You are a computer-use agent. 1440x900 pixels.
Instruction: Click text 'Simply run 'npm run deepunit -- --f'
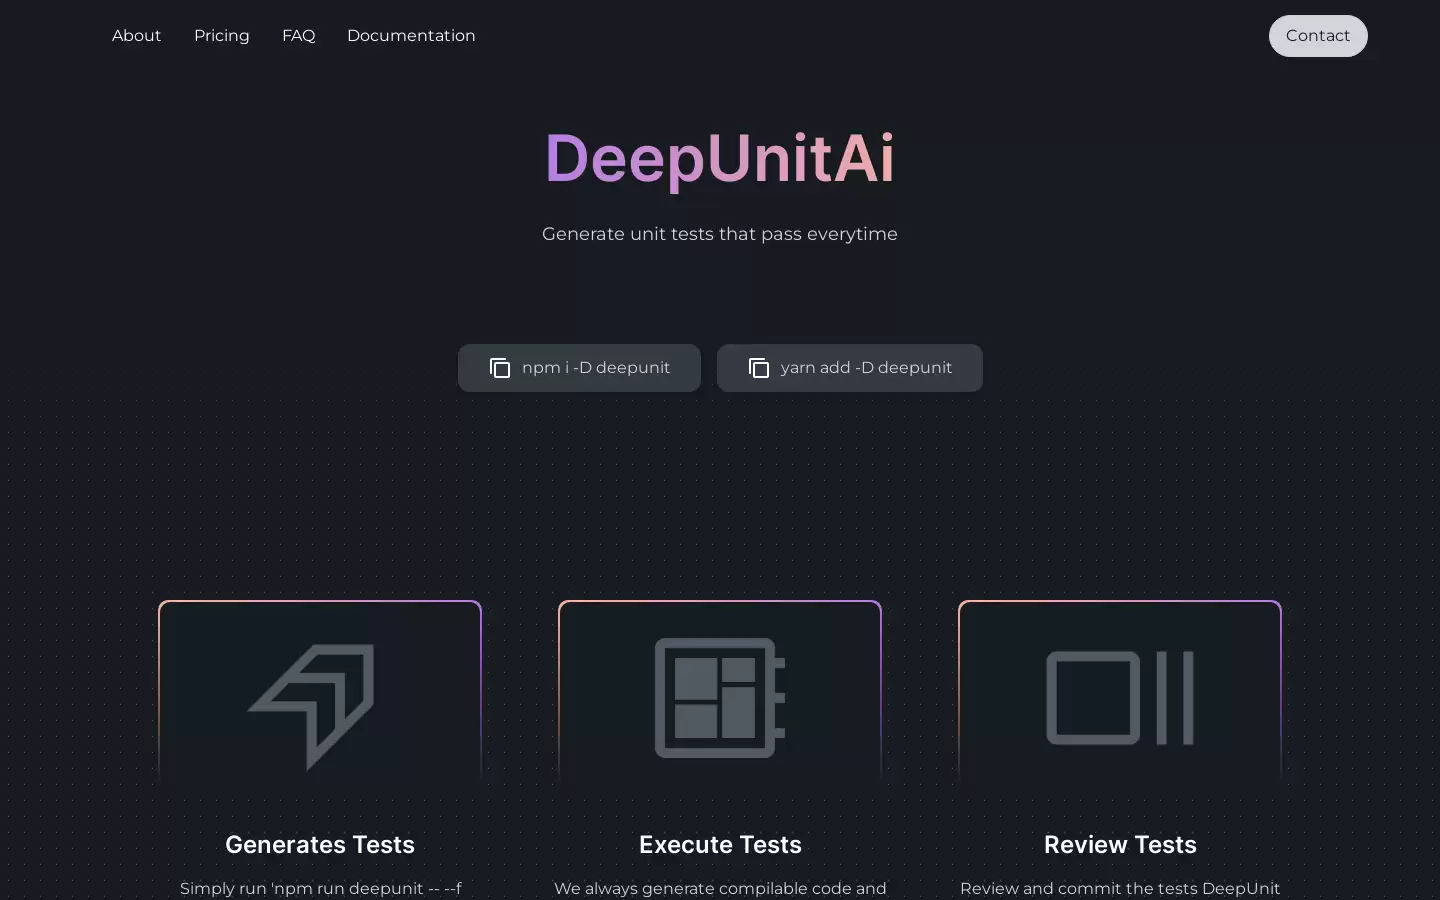[x=320, y=888]
